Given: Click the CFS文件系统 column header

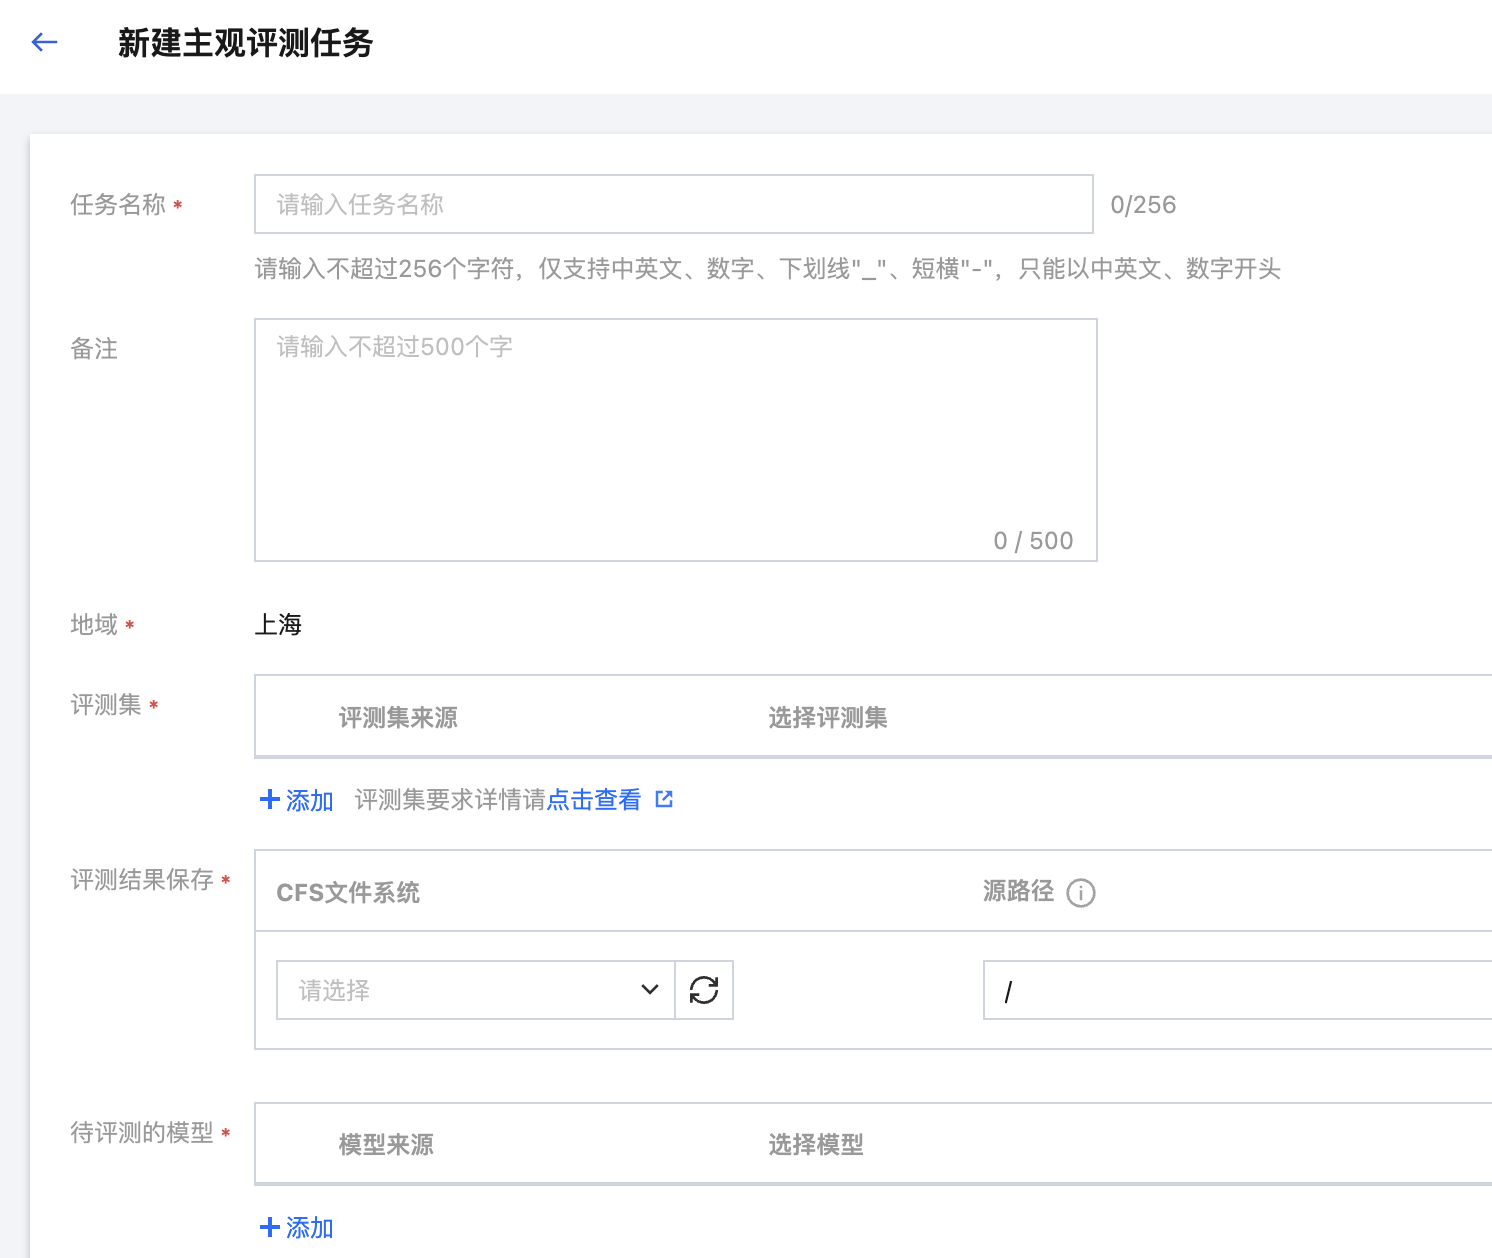Looking at the screenshot, I should 348,892.
